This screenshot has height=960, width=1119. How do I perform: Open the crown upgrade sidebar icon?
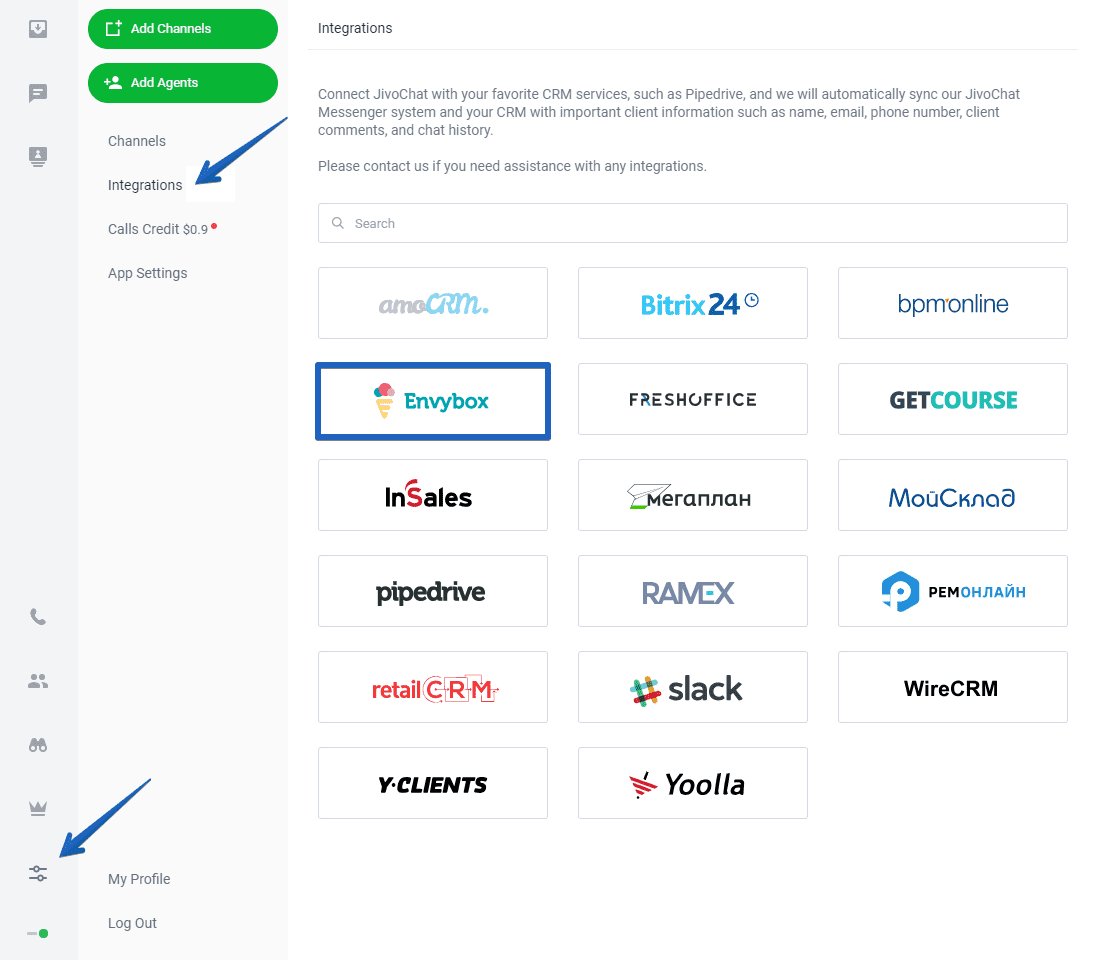pyautogui.click(x=38, y=809)
